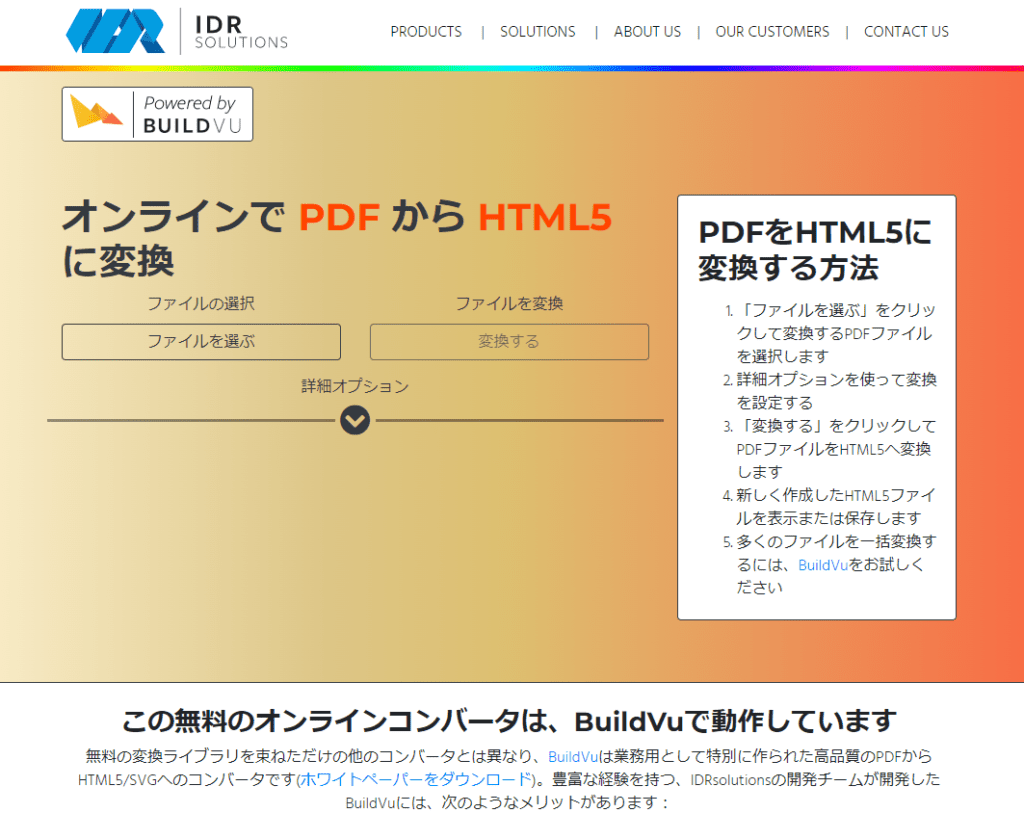
Task: Click the ファイルの選択 label
Action: tap(201, 304)
